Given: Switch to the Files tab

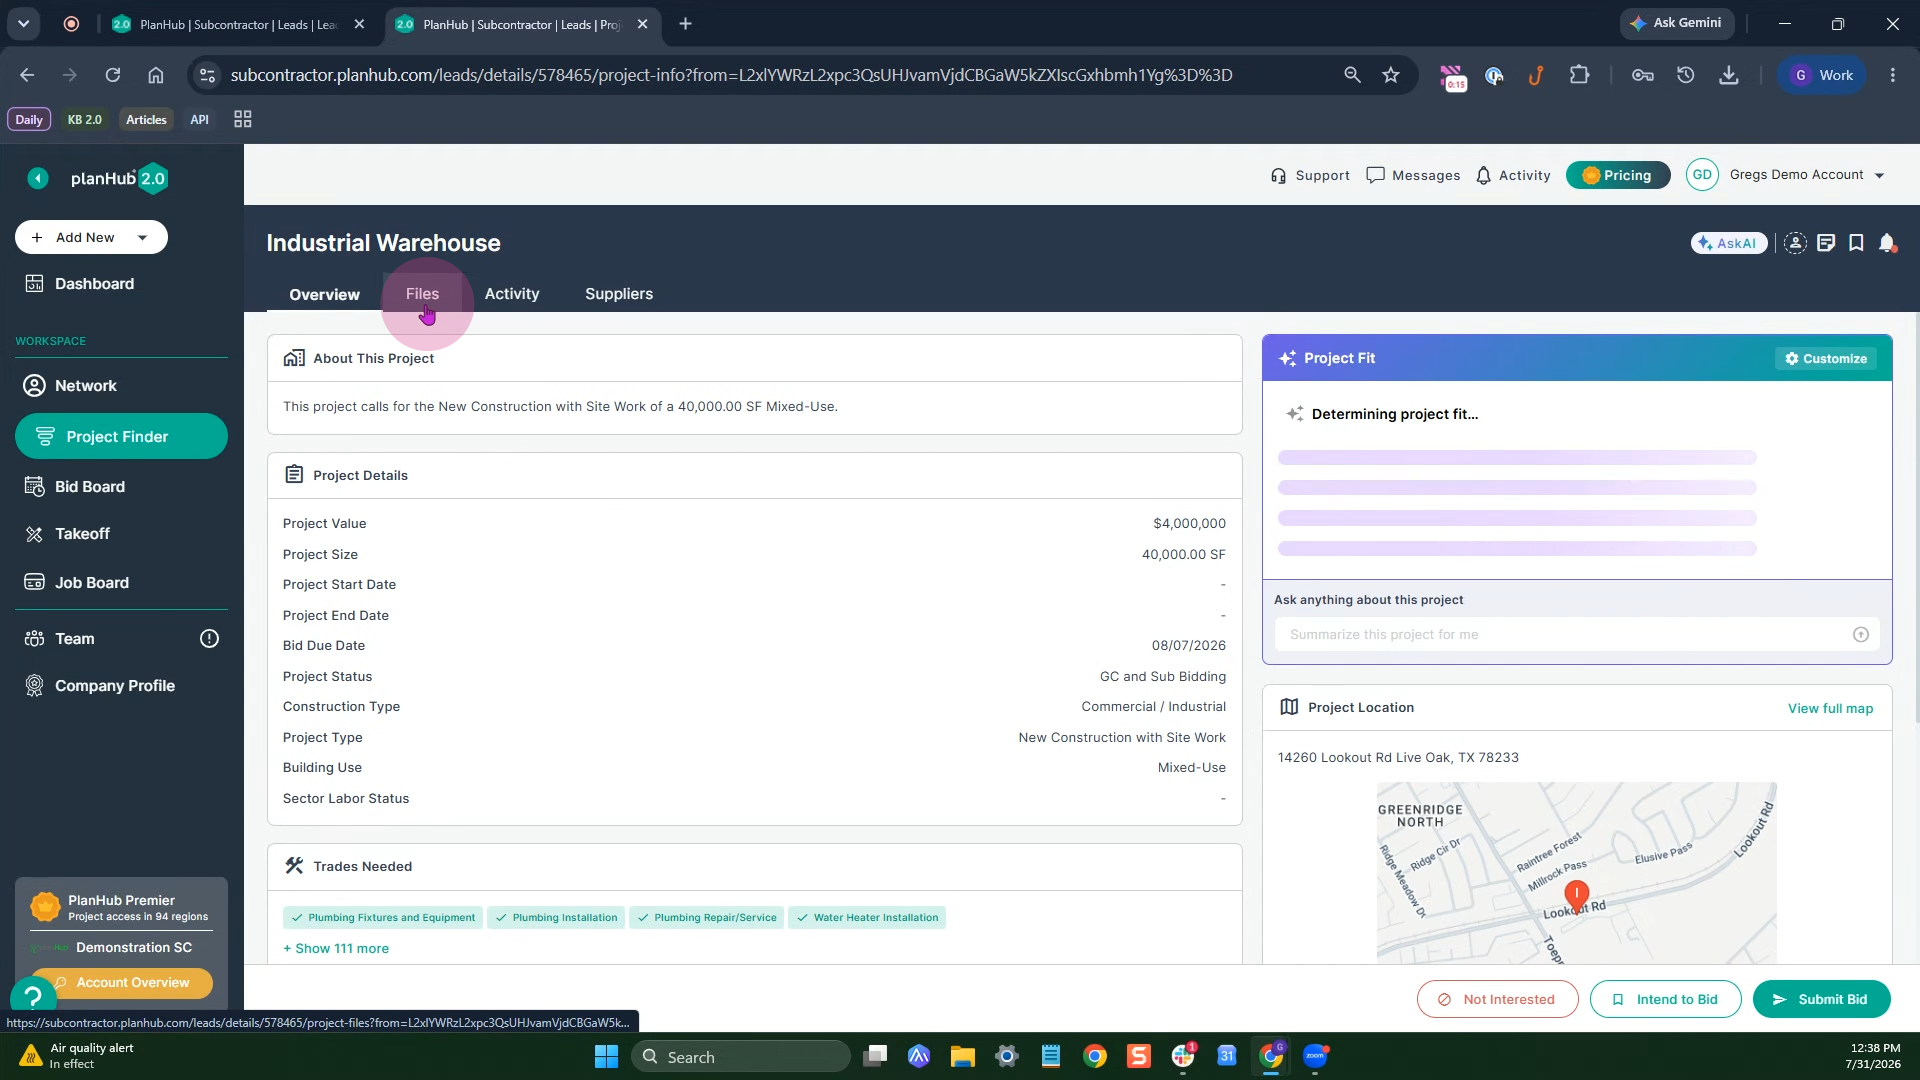Looking at the screenshot, I should 422,294.
